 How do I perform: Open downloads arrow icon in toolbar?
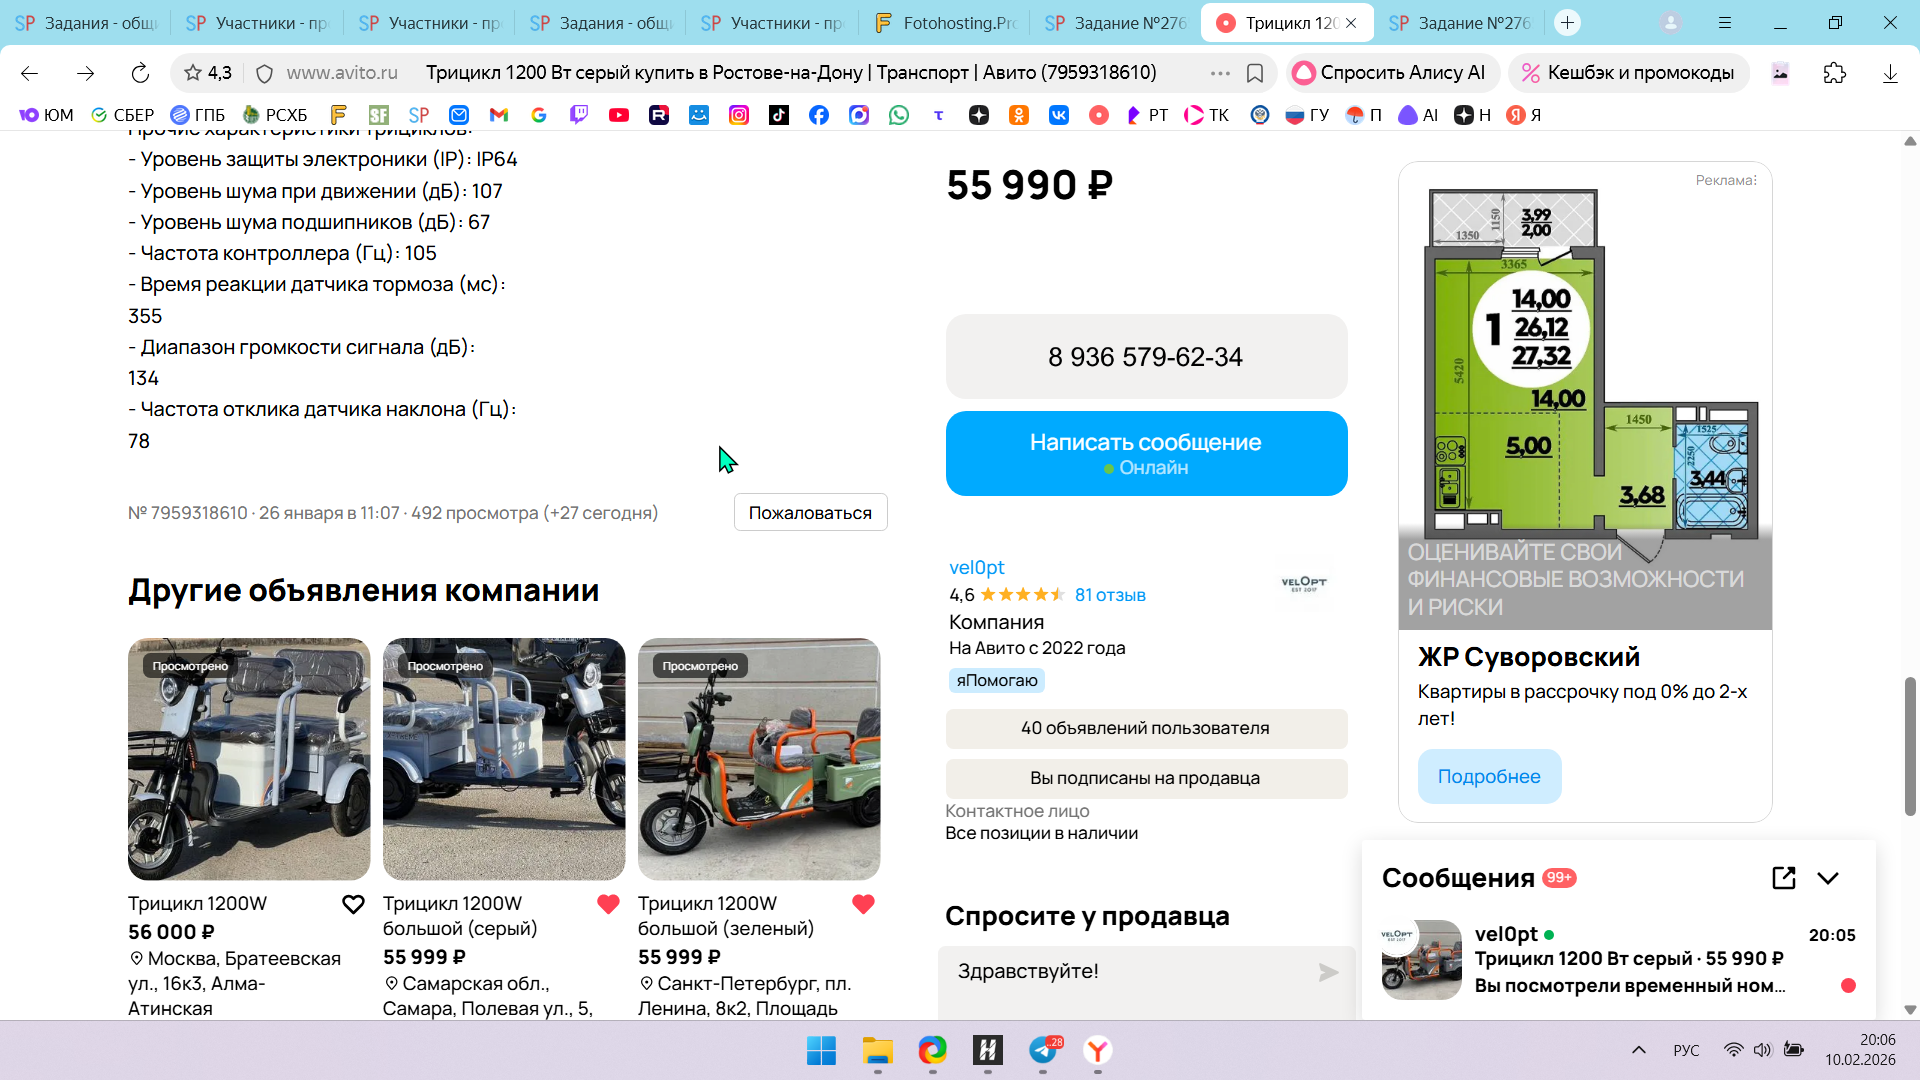[1889, 73]
